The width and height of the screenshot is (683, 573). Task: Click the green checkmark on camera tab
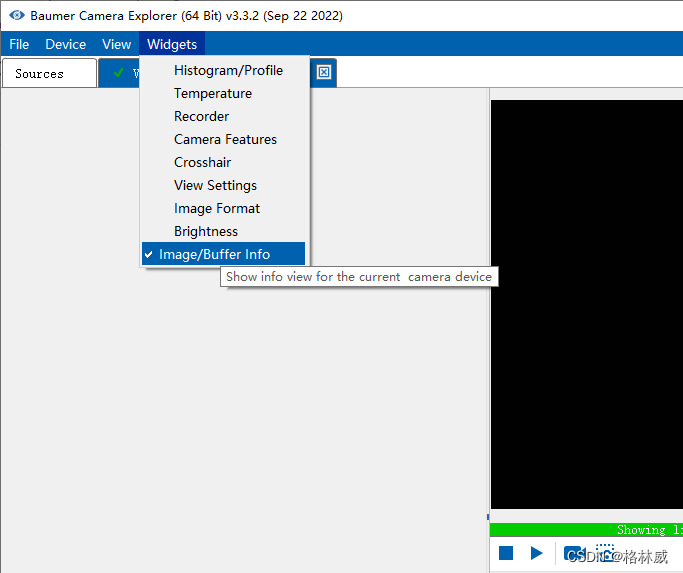(118, 73)
